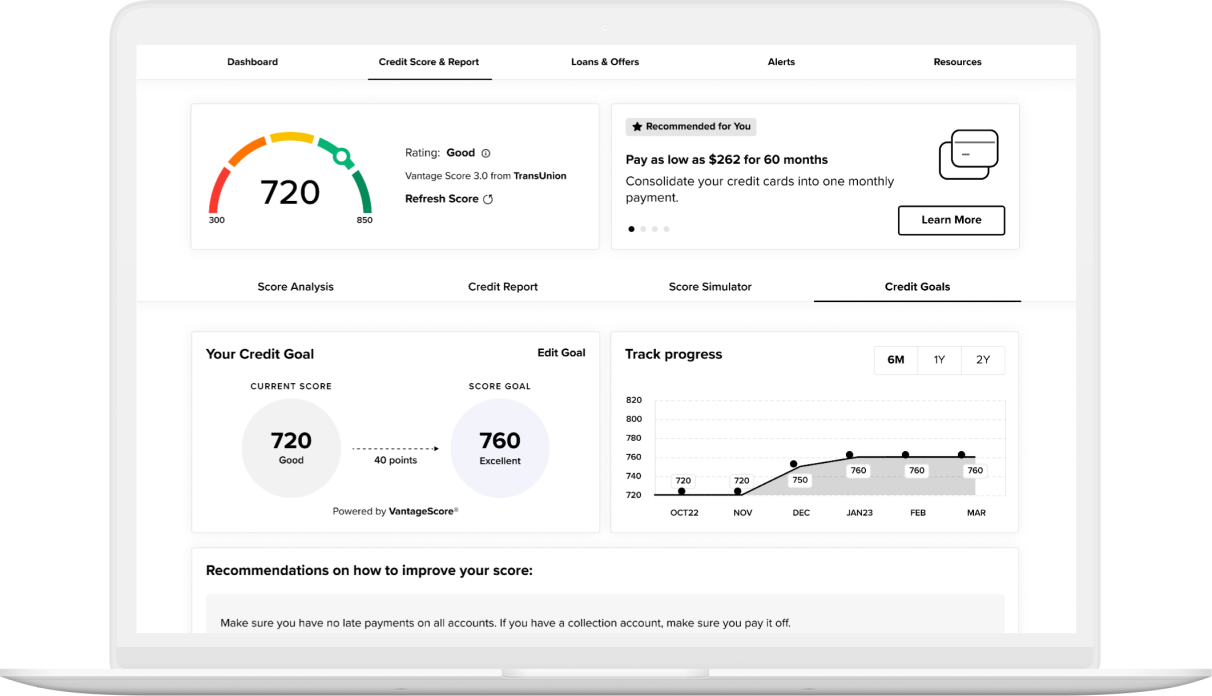Click the star icon in the Recommended badge
Viewport: 1212px width, 696px height.
(637, 127)
